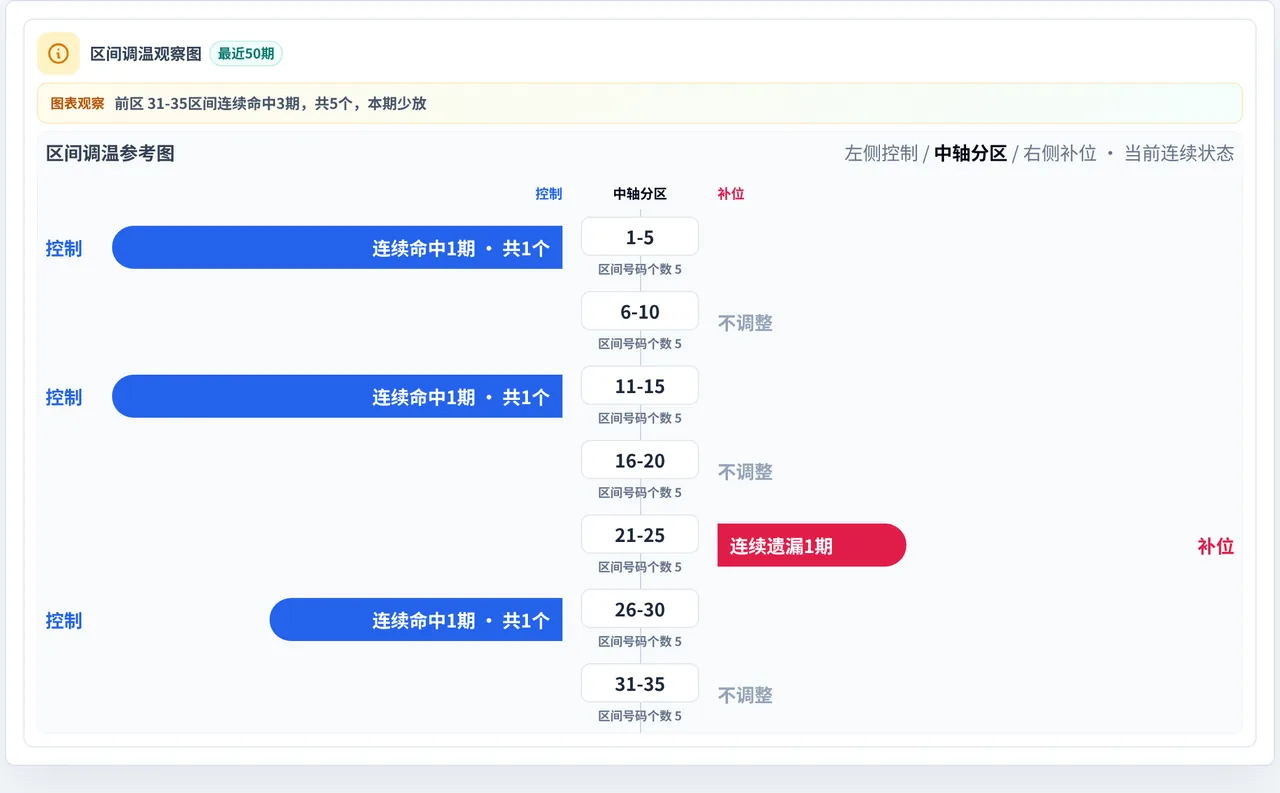Click the 控制 label in the 1-5 row
This screenshot has height=793, width=1280.
64,248
